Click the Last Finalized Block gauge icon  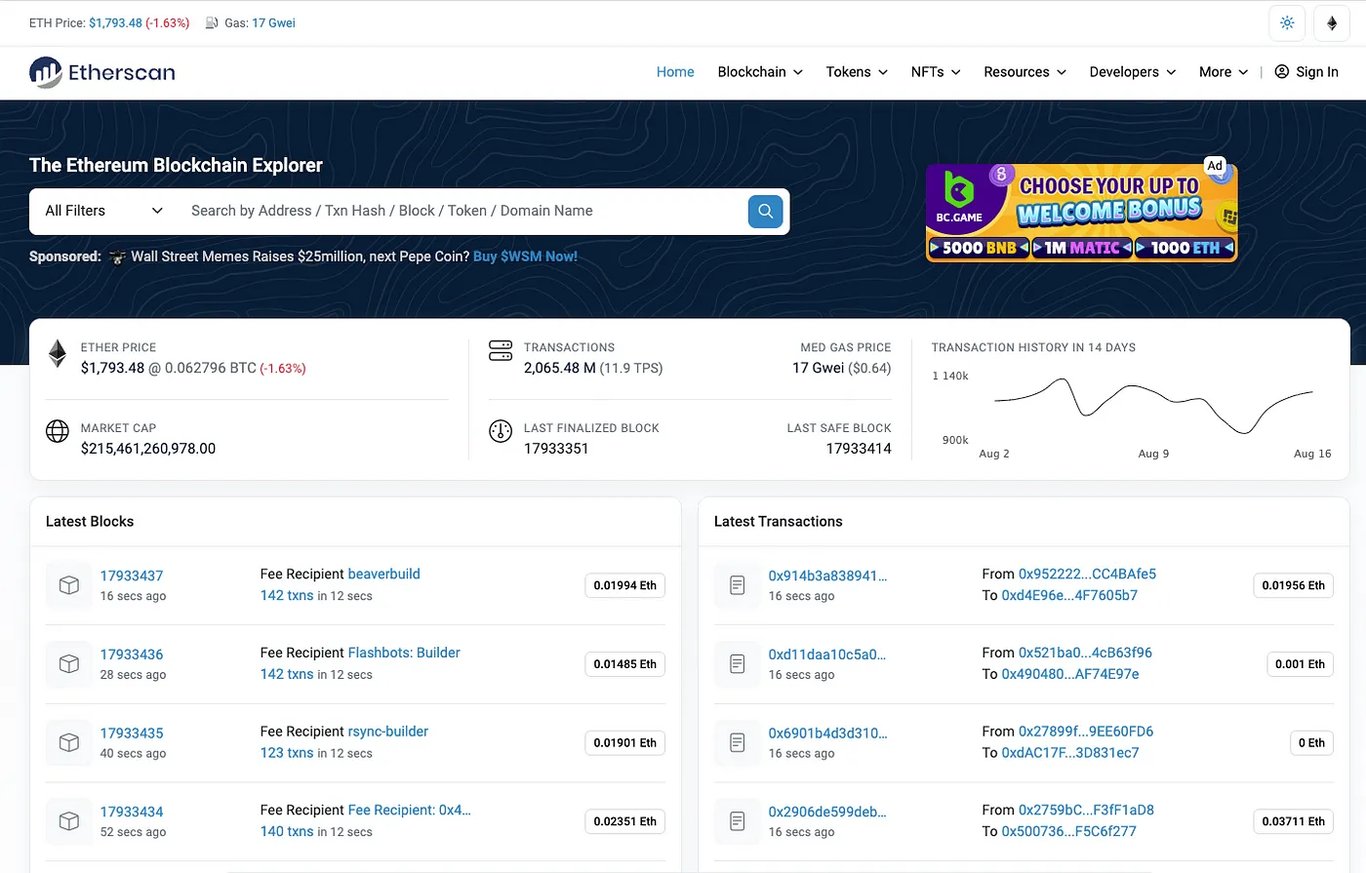click(x=500, y=431)
